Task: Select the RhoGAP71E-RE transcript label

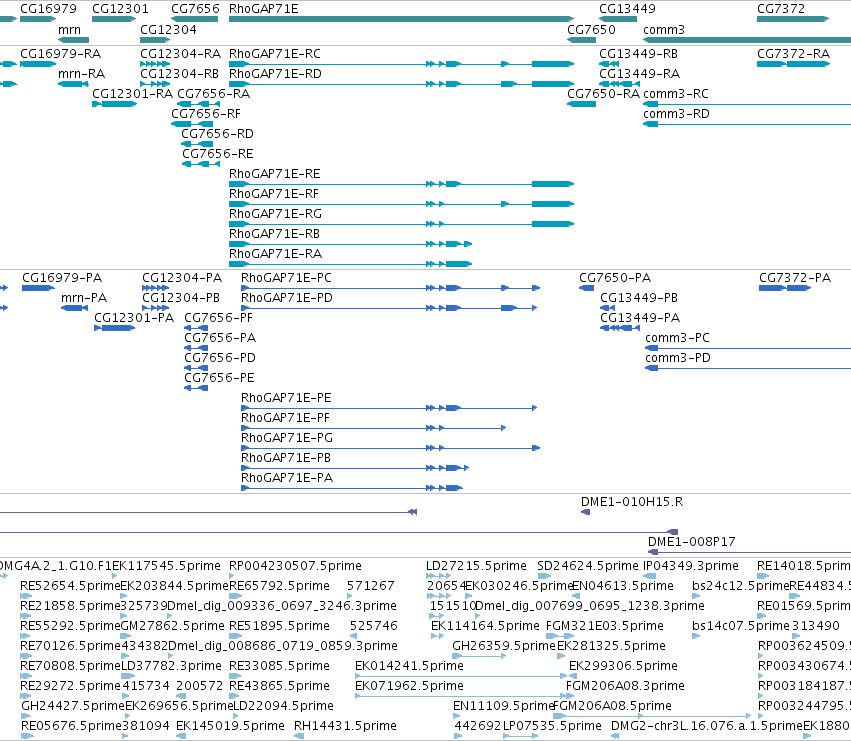Action: [x=275, y=174]
